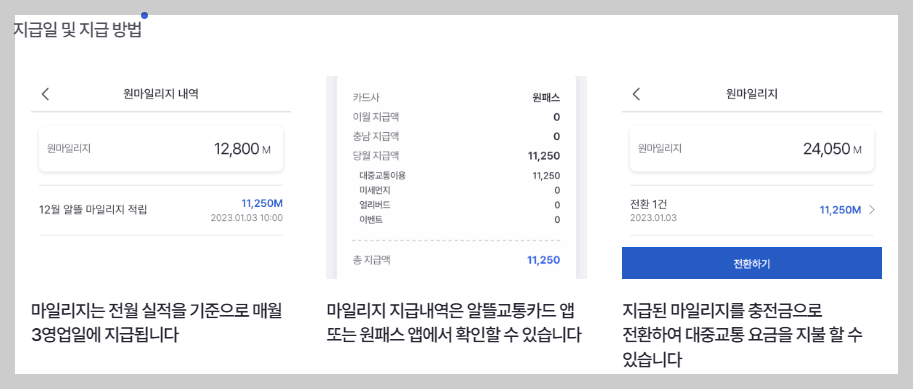This screenshot has height=389, width=913.
Task: Click the 미세먼지 row label
Action: click(x=374, y=190)
